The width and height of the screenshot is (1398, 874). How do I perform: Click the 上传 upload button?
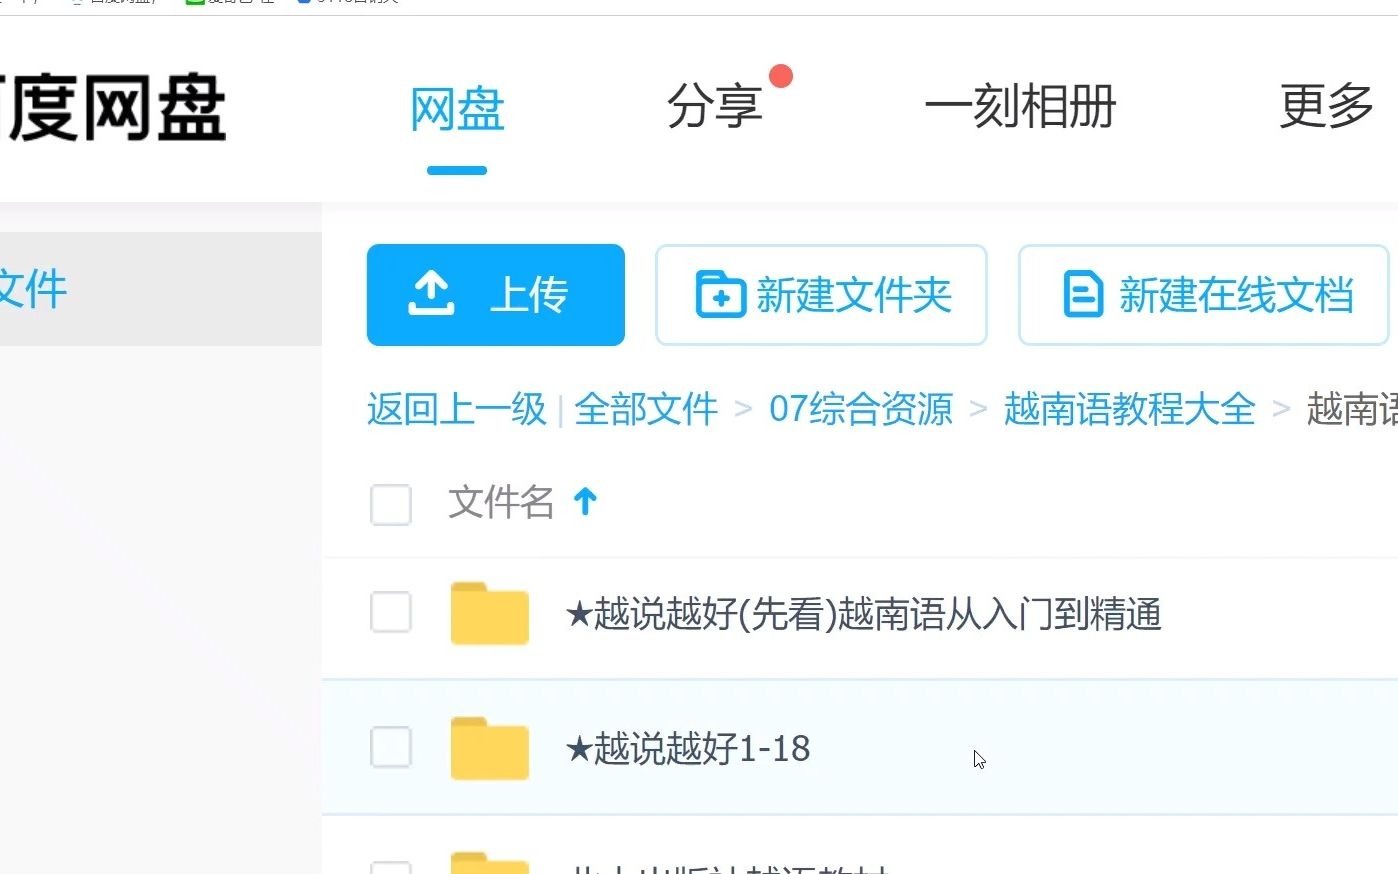coord(496,295)
